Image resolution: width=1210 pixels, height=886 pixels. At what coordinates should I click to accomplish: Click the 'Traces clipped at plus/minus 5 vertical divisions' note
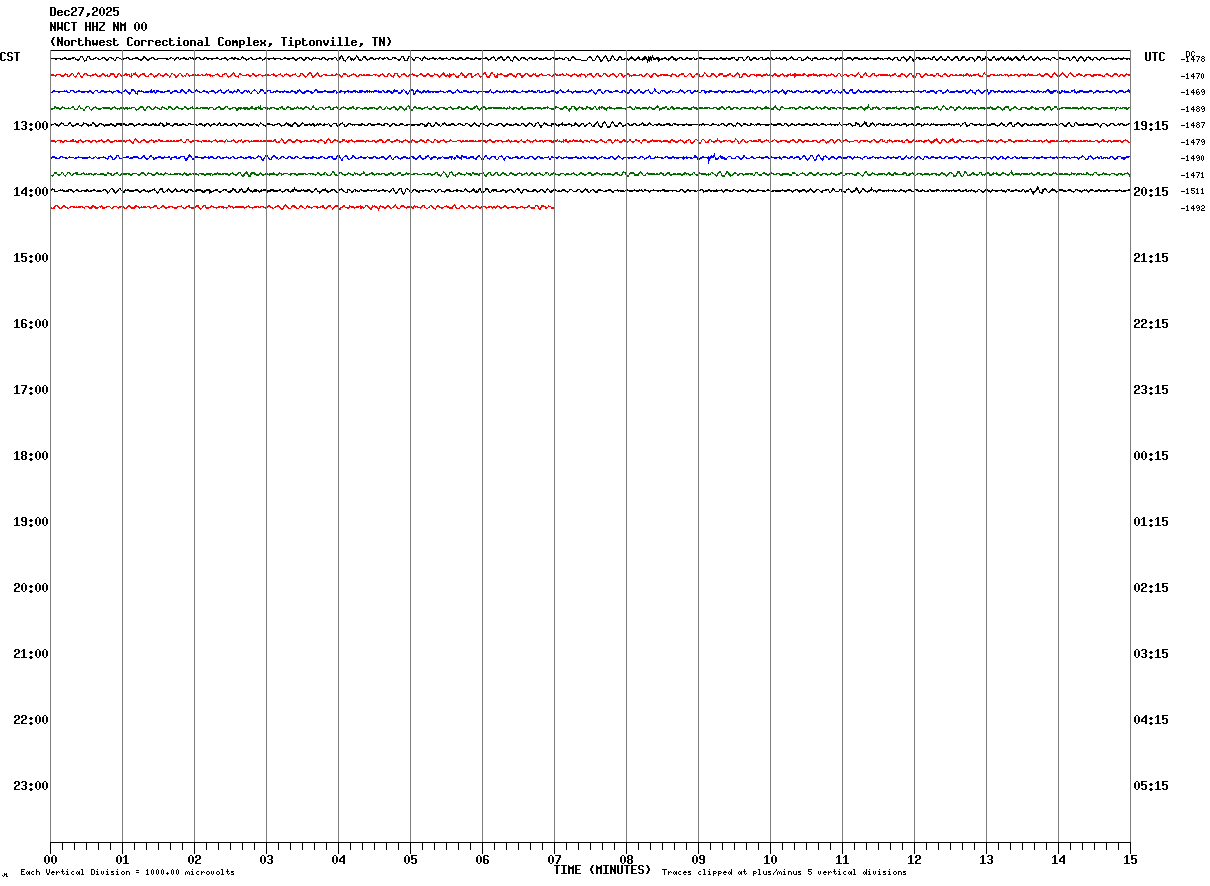[x=784, y=873]
